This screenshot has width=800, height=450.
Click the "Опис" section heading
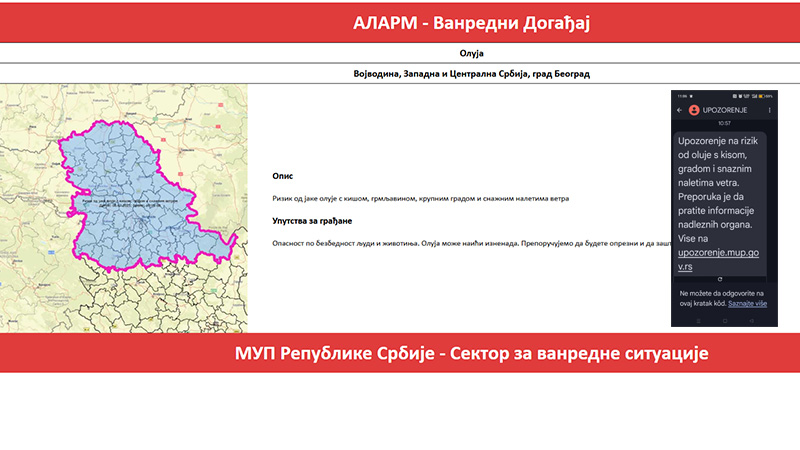283,174
